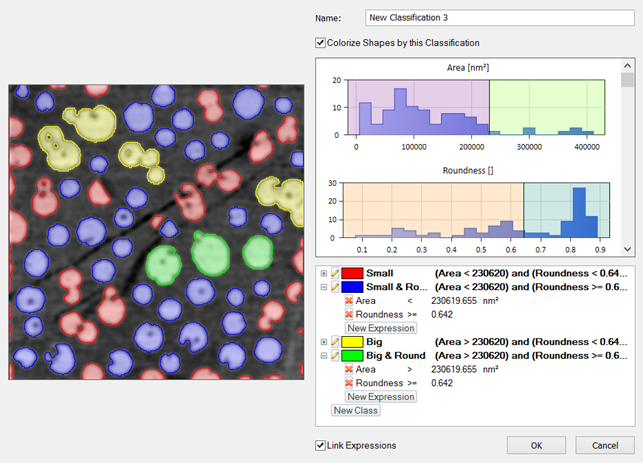Image resolution: width=643 pixels, height=463 pixels.
Task: Click the edit pencil icon for Big class
Action: click(336, 342)
